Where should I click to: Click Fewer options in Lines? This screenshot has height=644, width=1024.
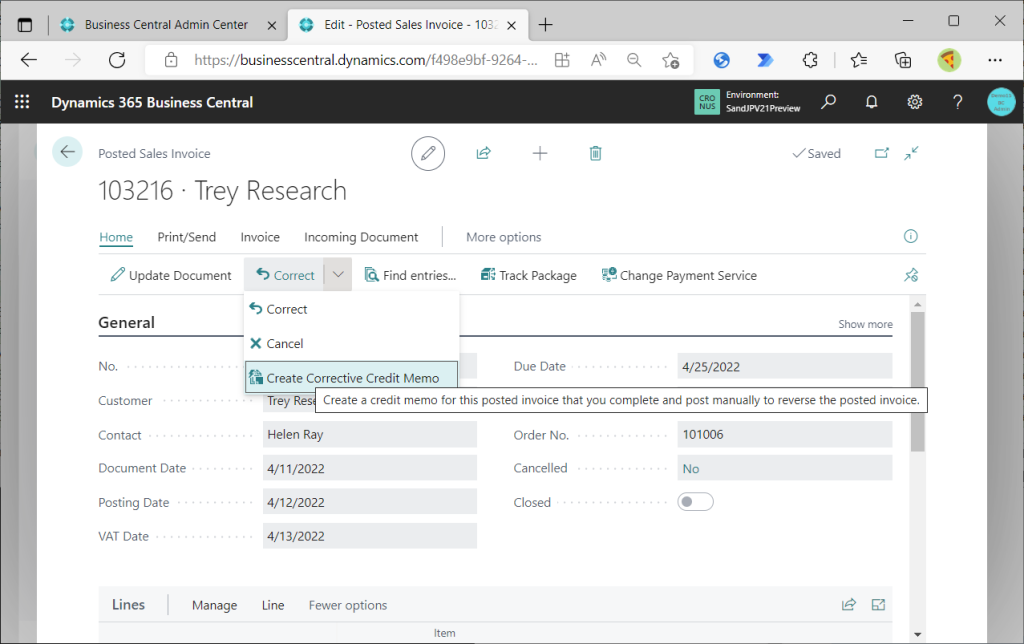click(x=347, y=605)
